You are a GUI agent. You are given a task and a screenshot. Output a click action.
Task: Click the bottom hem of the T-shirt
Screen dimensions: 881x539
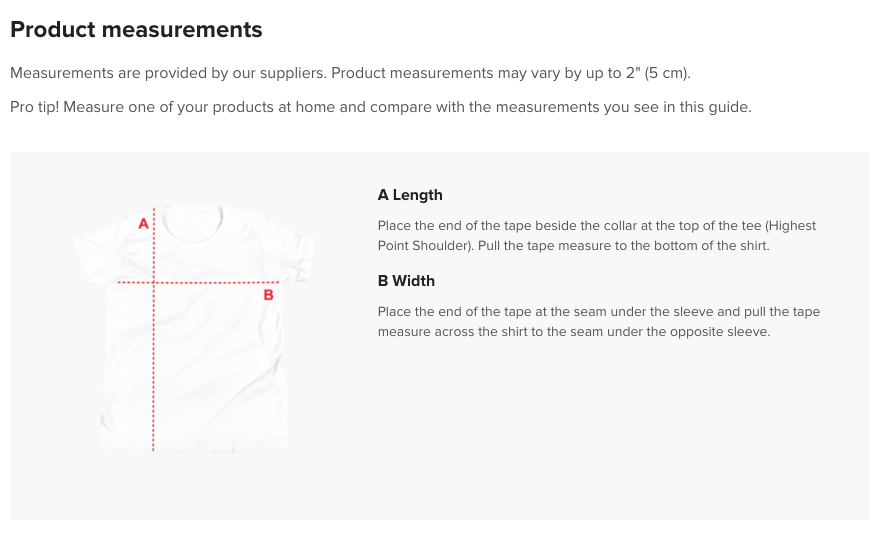pyautogui.click(x=194, y=447)
